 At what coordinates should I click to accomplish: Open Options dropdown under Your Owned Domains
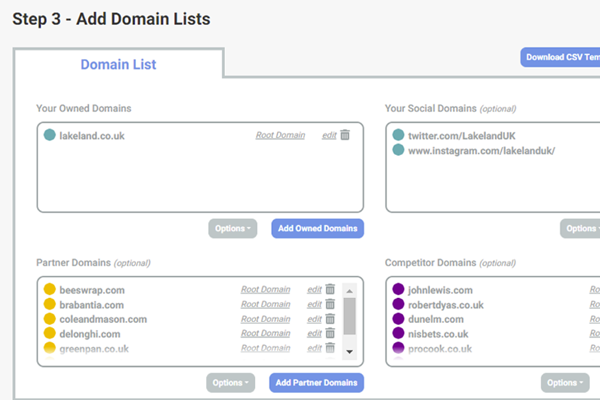tap(233, 229)
